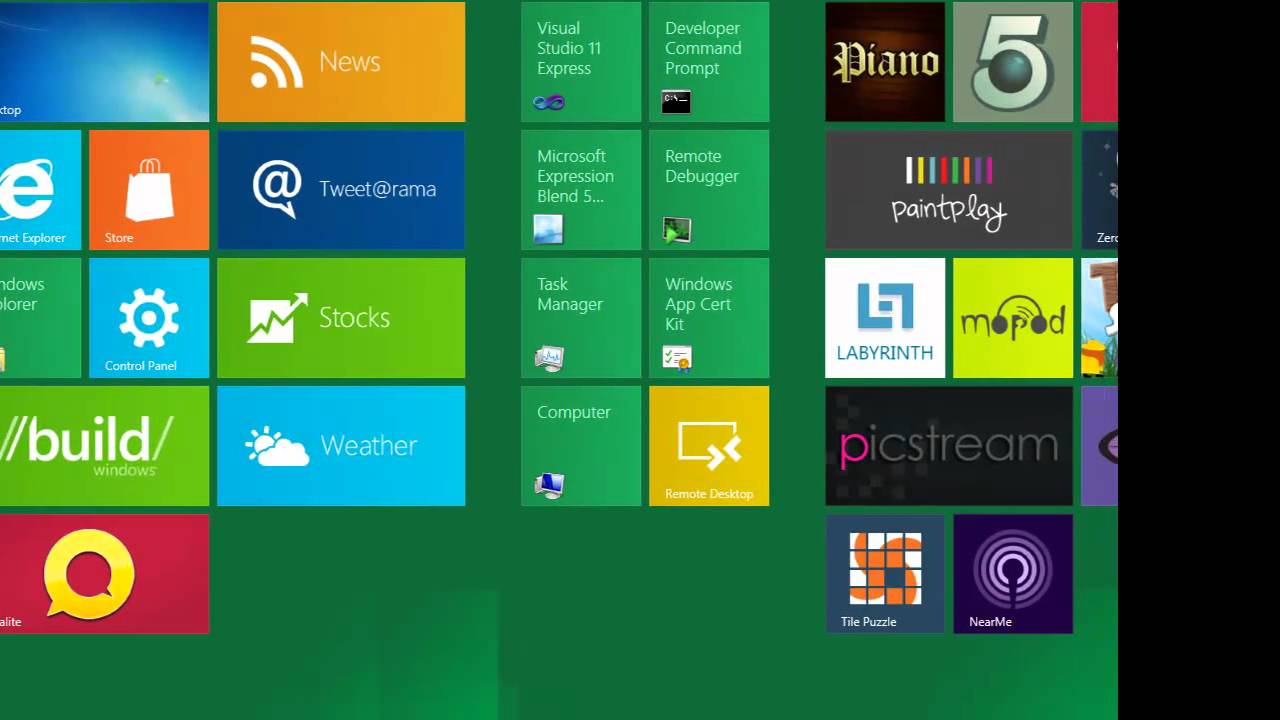Screen dimensions: 1280x720
Task: Launch the paintplay tile
Action: click(x=949, y=190)
